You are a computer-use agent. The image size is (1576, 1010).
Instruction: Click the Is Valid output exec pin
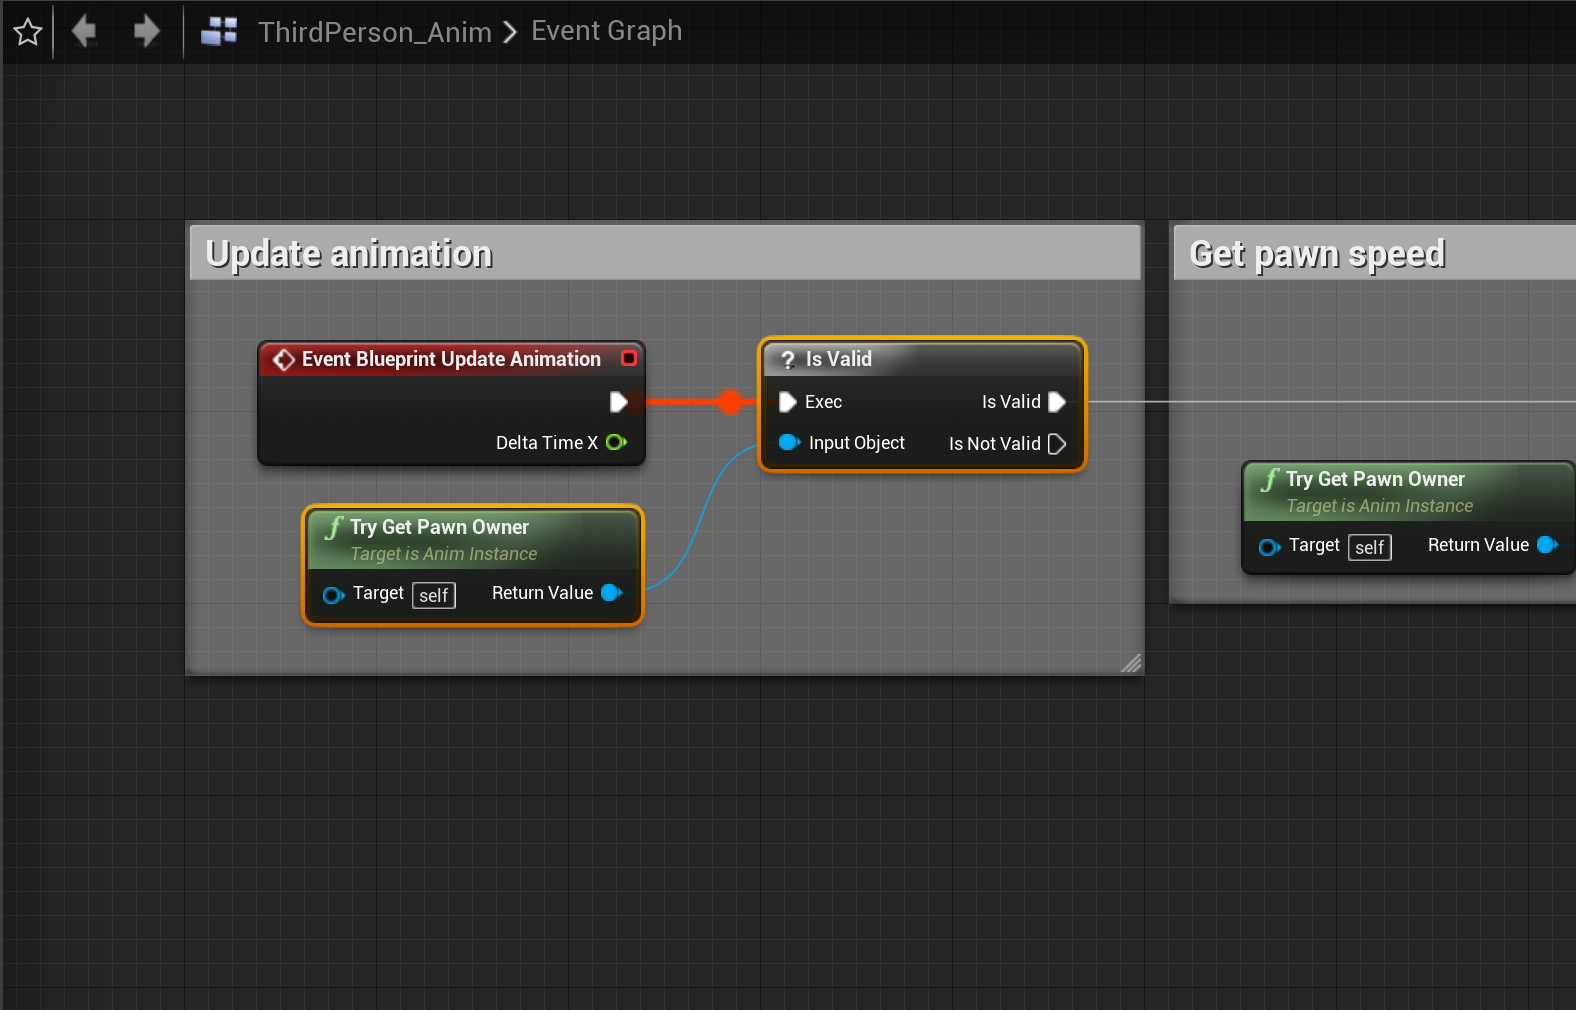coord(1057,402)
